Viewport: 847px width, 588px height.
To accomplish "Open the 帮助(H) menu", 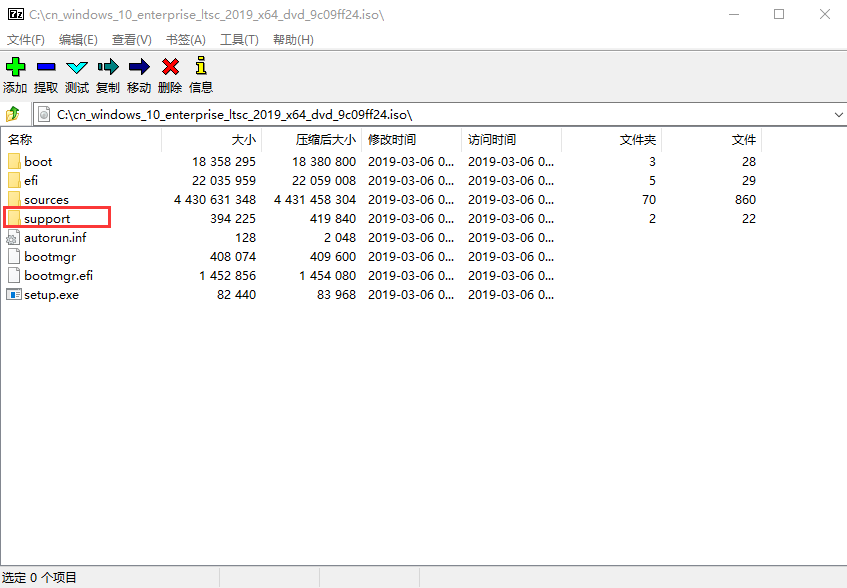I will pos(293,39).
